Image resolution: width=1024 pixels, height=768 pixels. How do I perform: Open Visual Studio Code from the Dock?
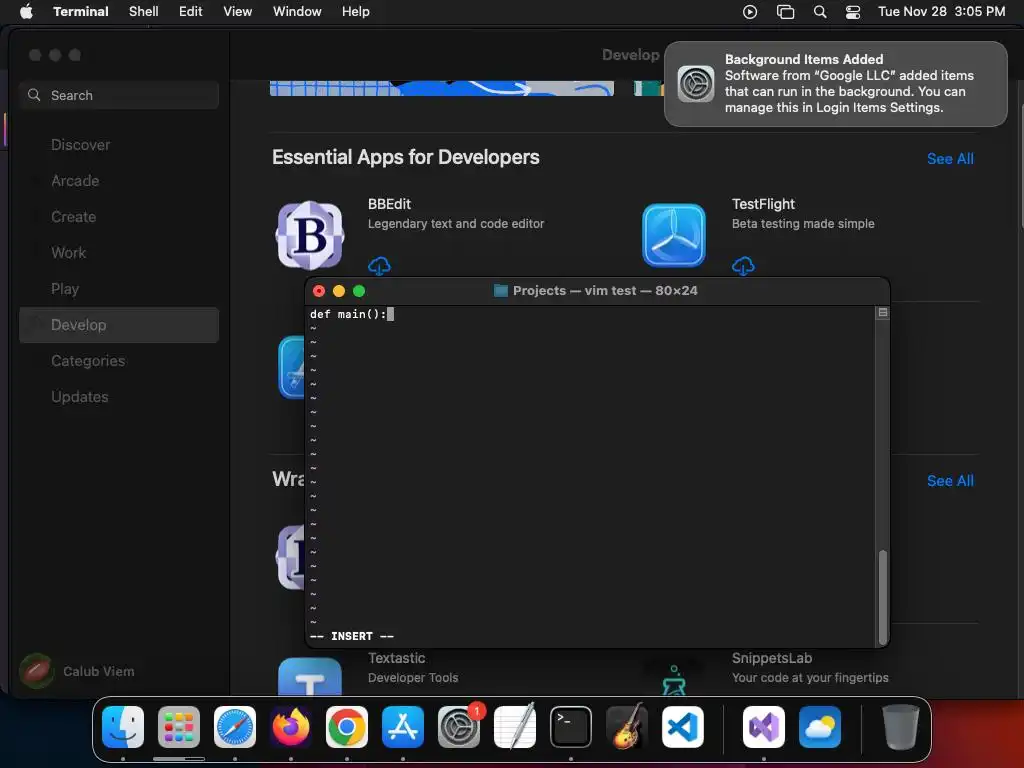(x=682, y=727)
